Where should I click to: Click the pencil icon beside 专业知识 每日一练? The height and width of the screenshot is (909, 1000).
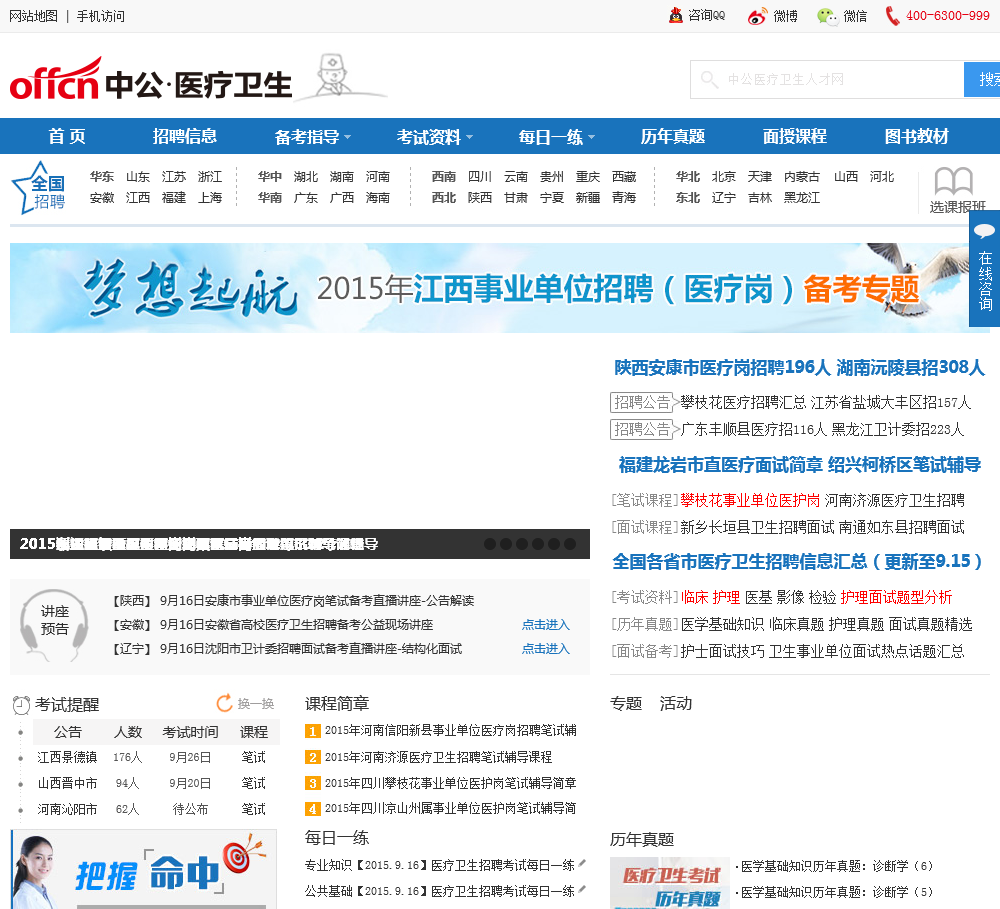tap(582, 864)
